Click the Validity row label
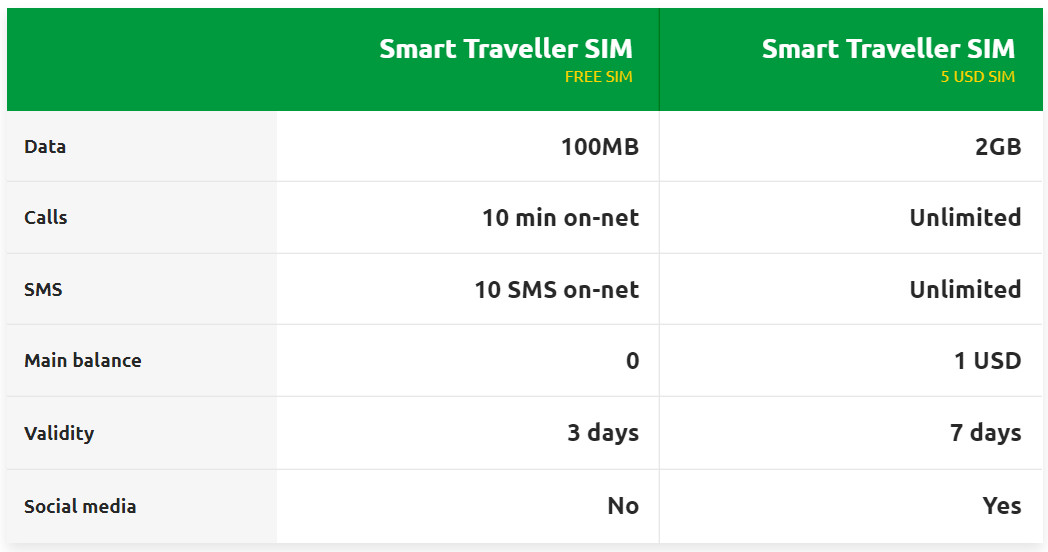The height and width of the screenshot is (552, 1048). [59, 433]
